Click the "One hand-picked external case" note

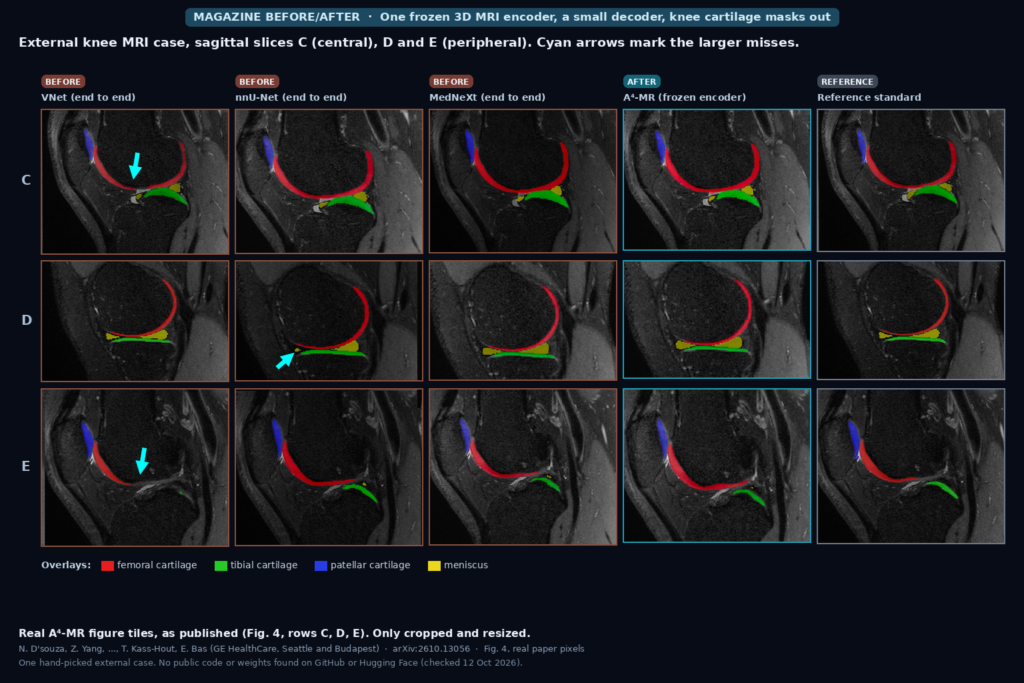[x=270, y=663]
